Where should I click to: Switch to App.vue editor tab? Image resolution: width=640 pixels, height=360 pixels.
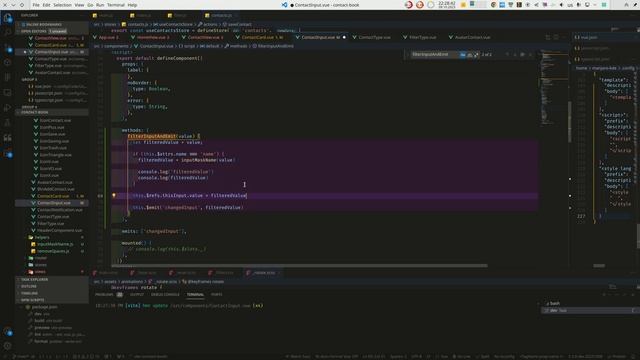(106, 37)
